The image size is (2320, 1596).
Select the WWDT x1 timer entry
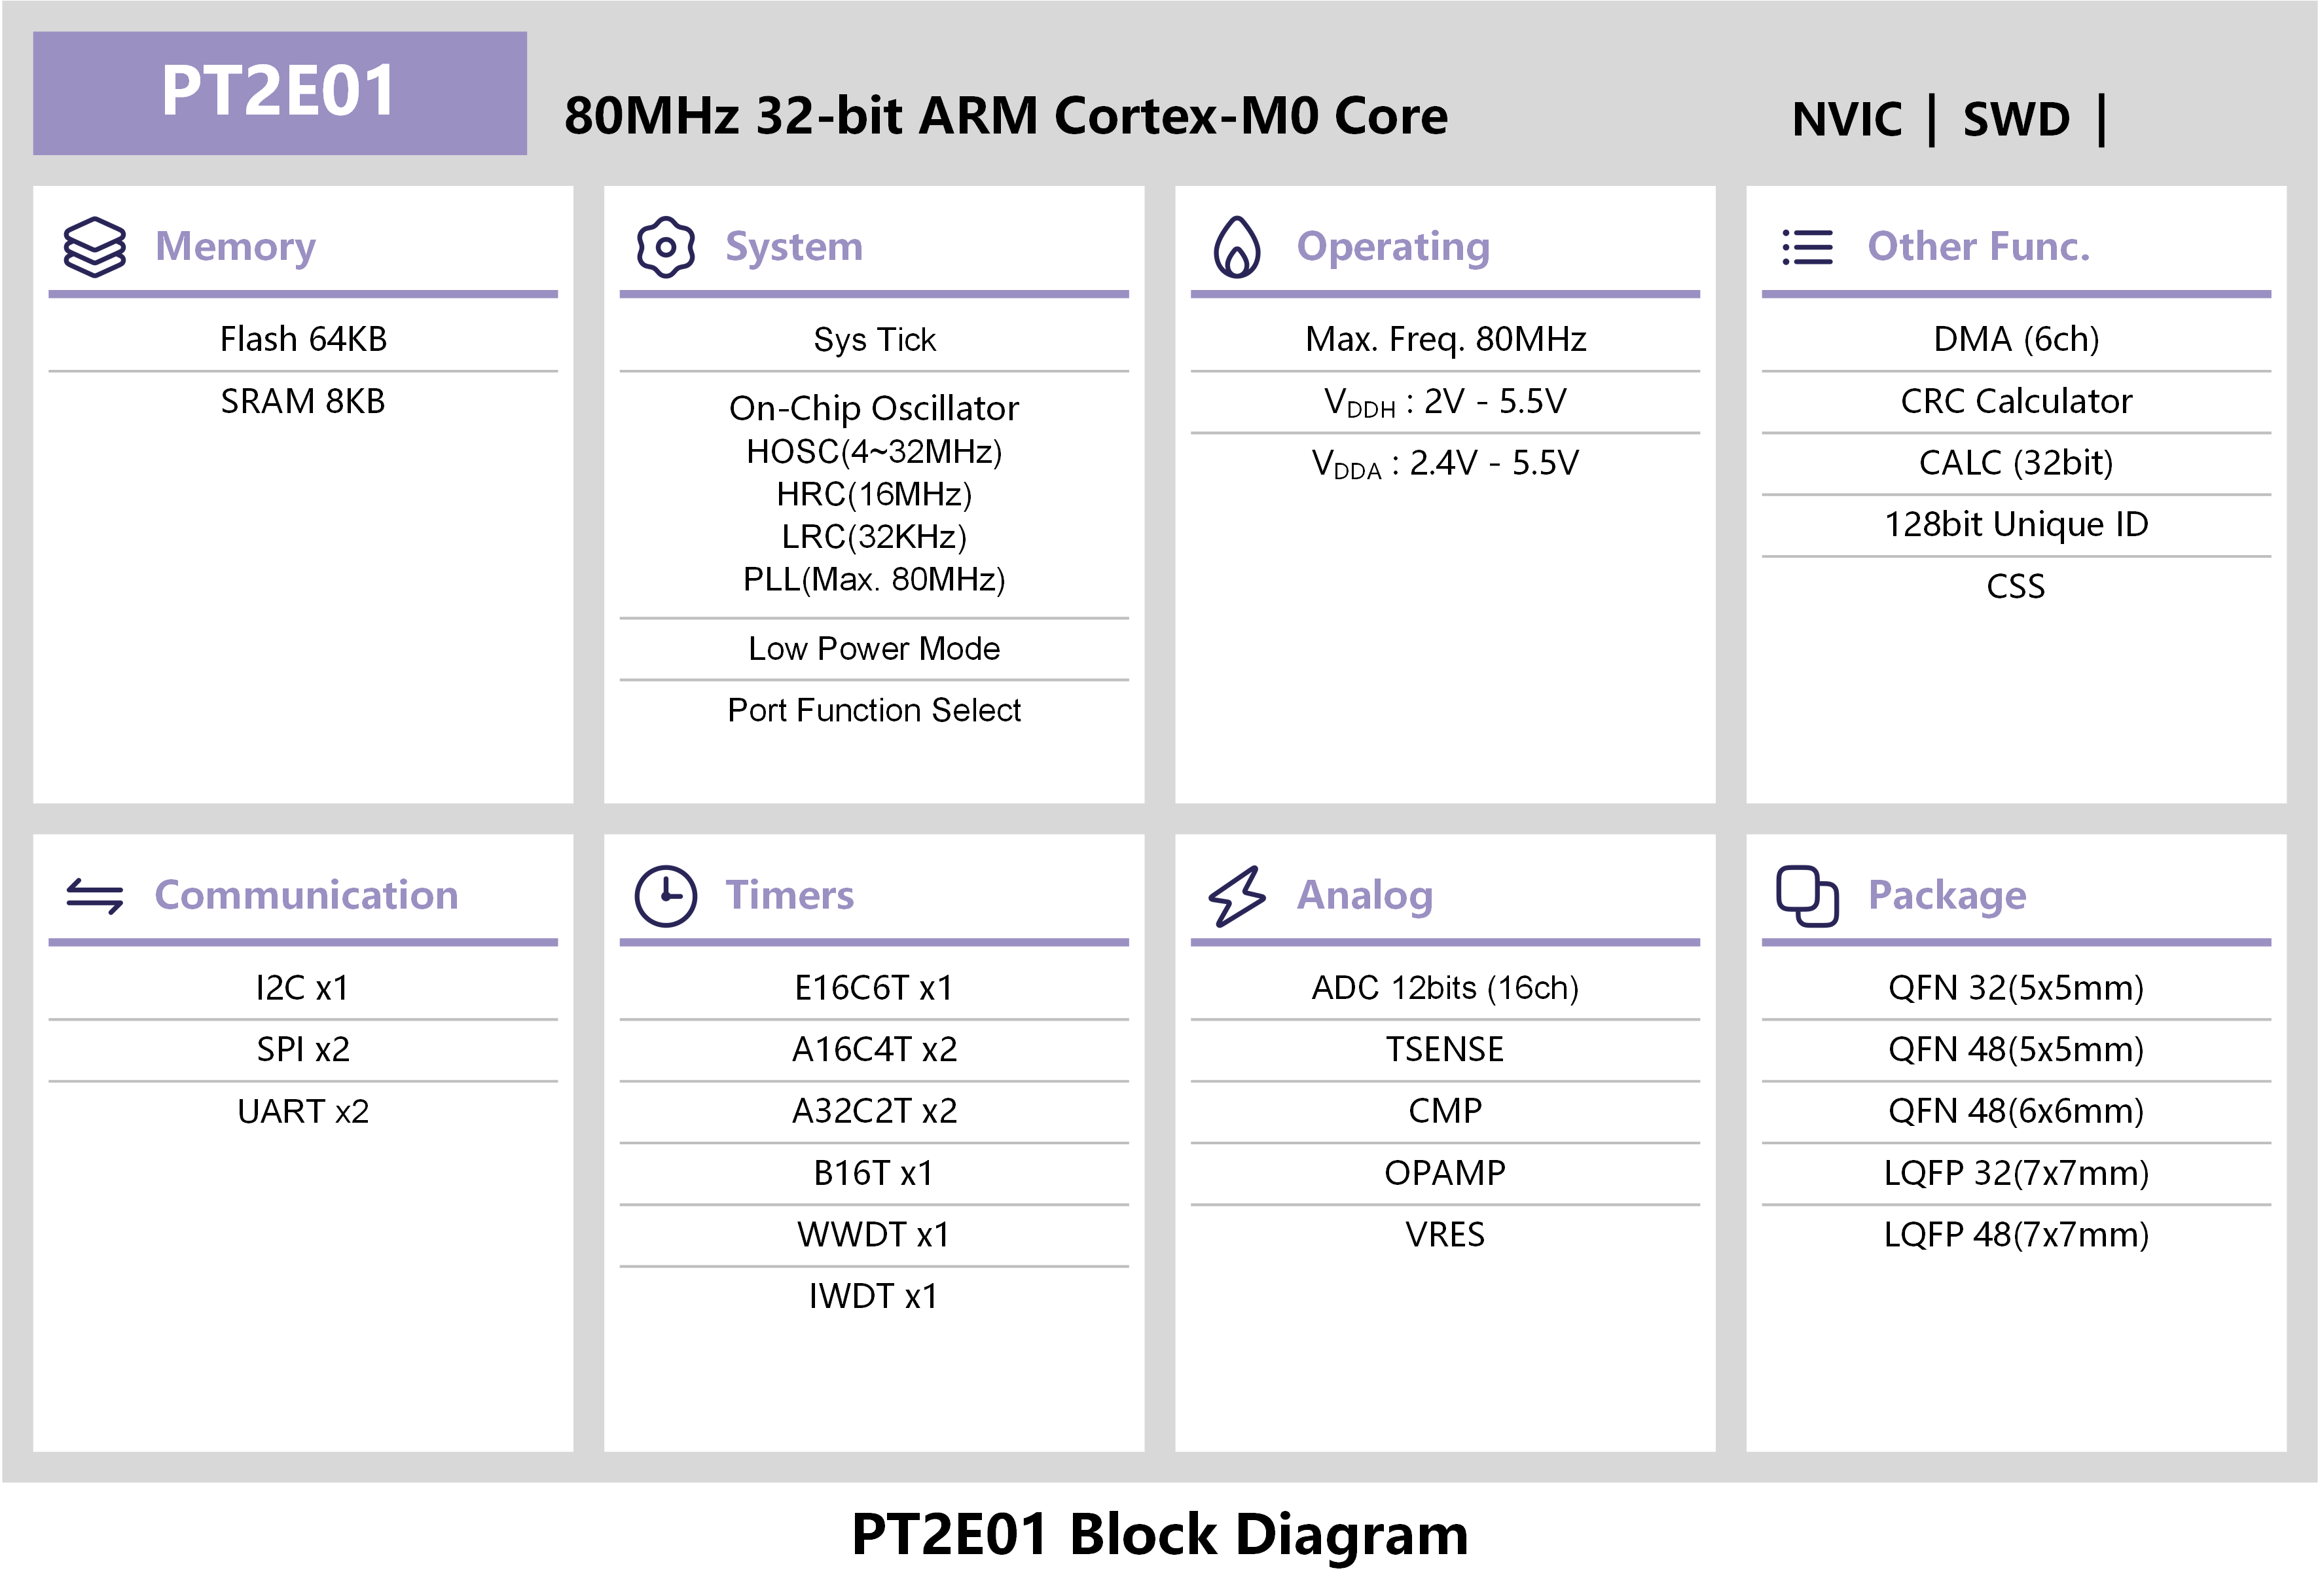click(873, 1234)
